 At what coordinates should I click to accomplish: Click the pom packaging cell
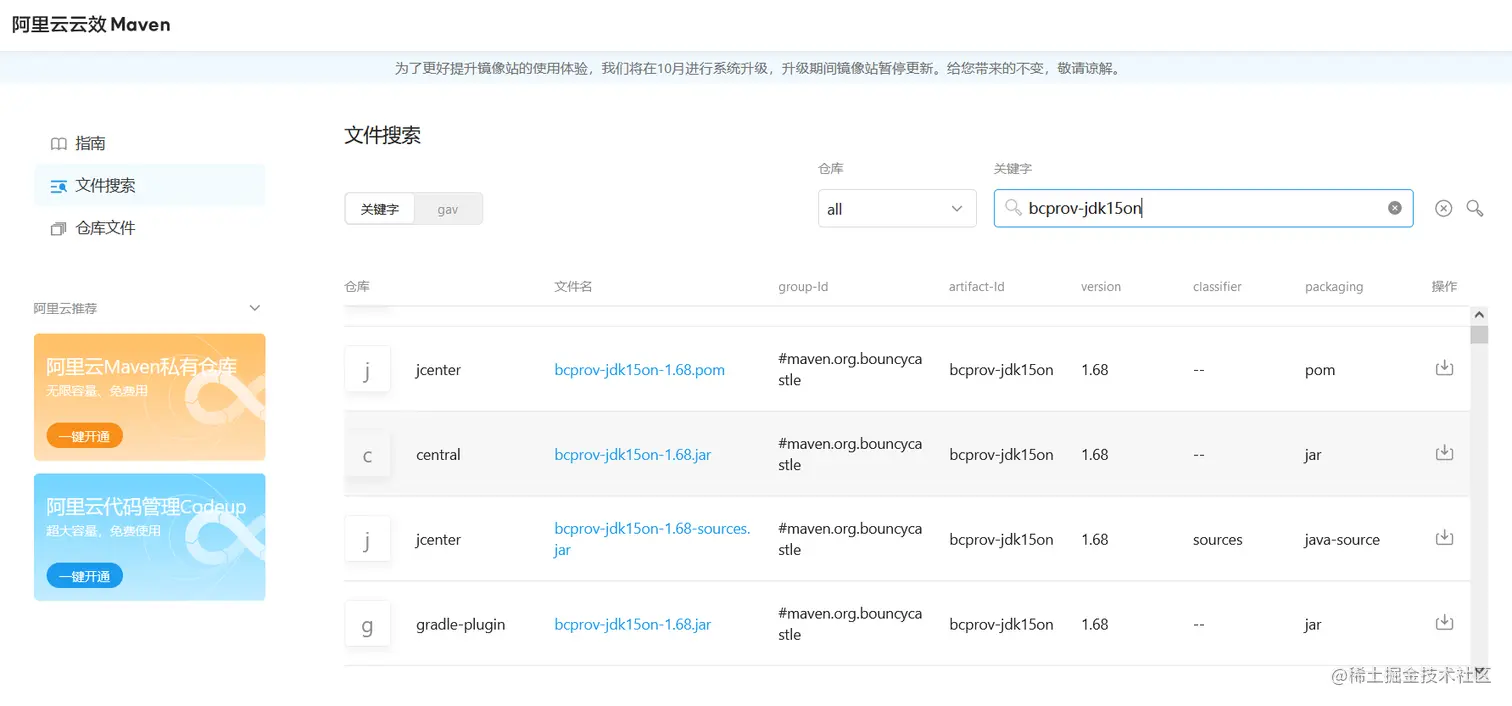point(1320,370)
